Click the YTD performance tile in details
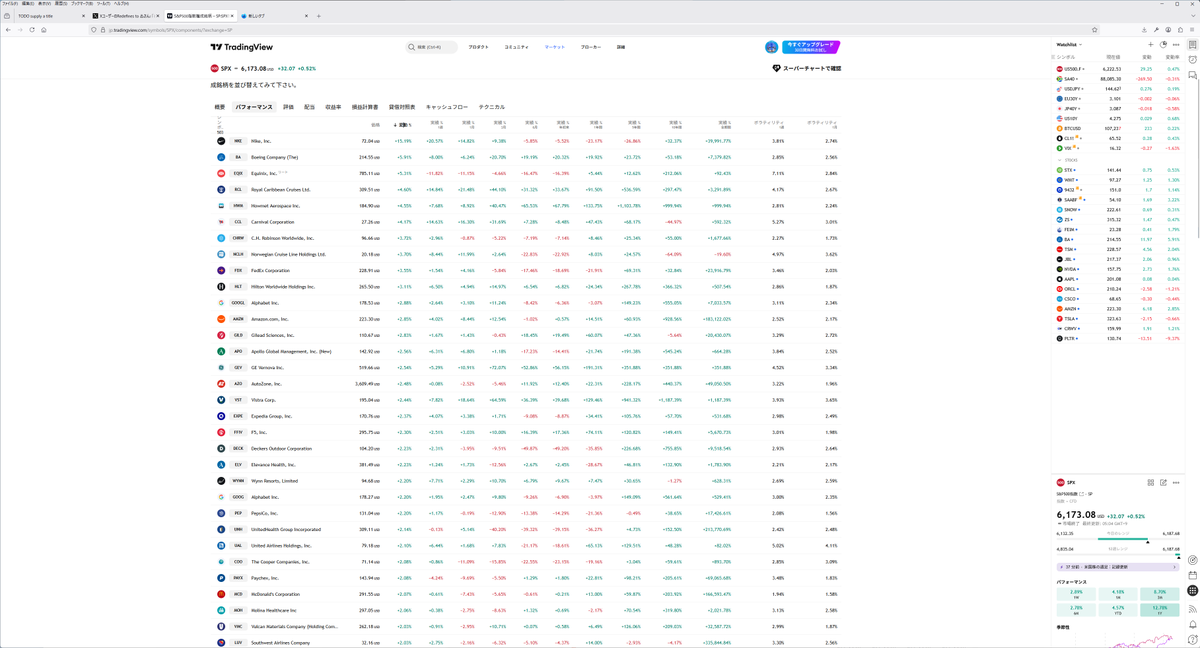The height and width of the screenshot is (648, 1200). (x=1118, y=609)
